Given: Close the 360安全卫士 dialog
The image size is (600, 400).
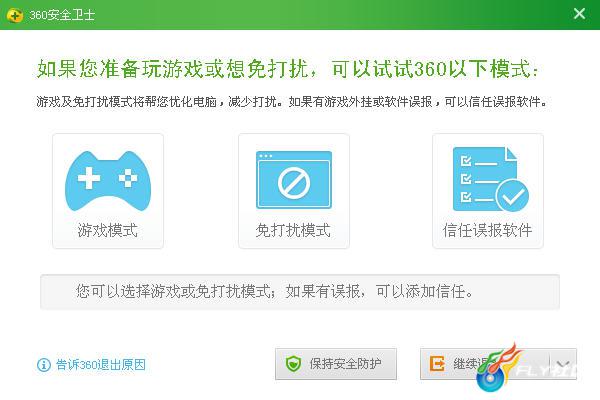Looking at the screenshot, I should click(x=579, y=14).
